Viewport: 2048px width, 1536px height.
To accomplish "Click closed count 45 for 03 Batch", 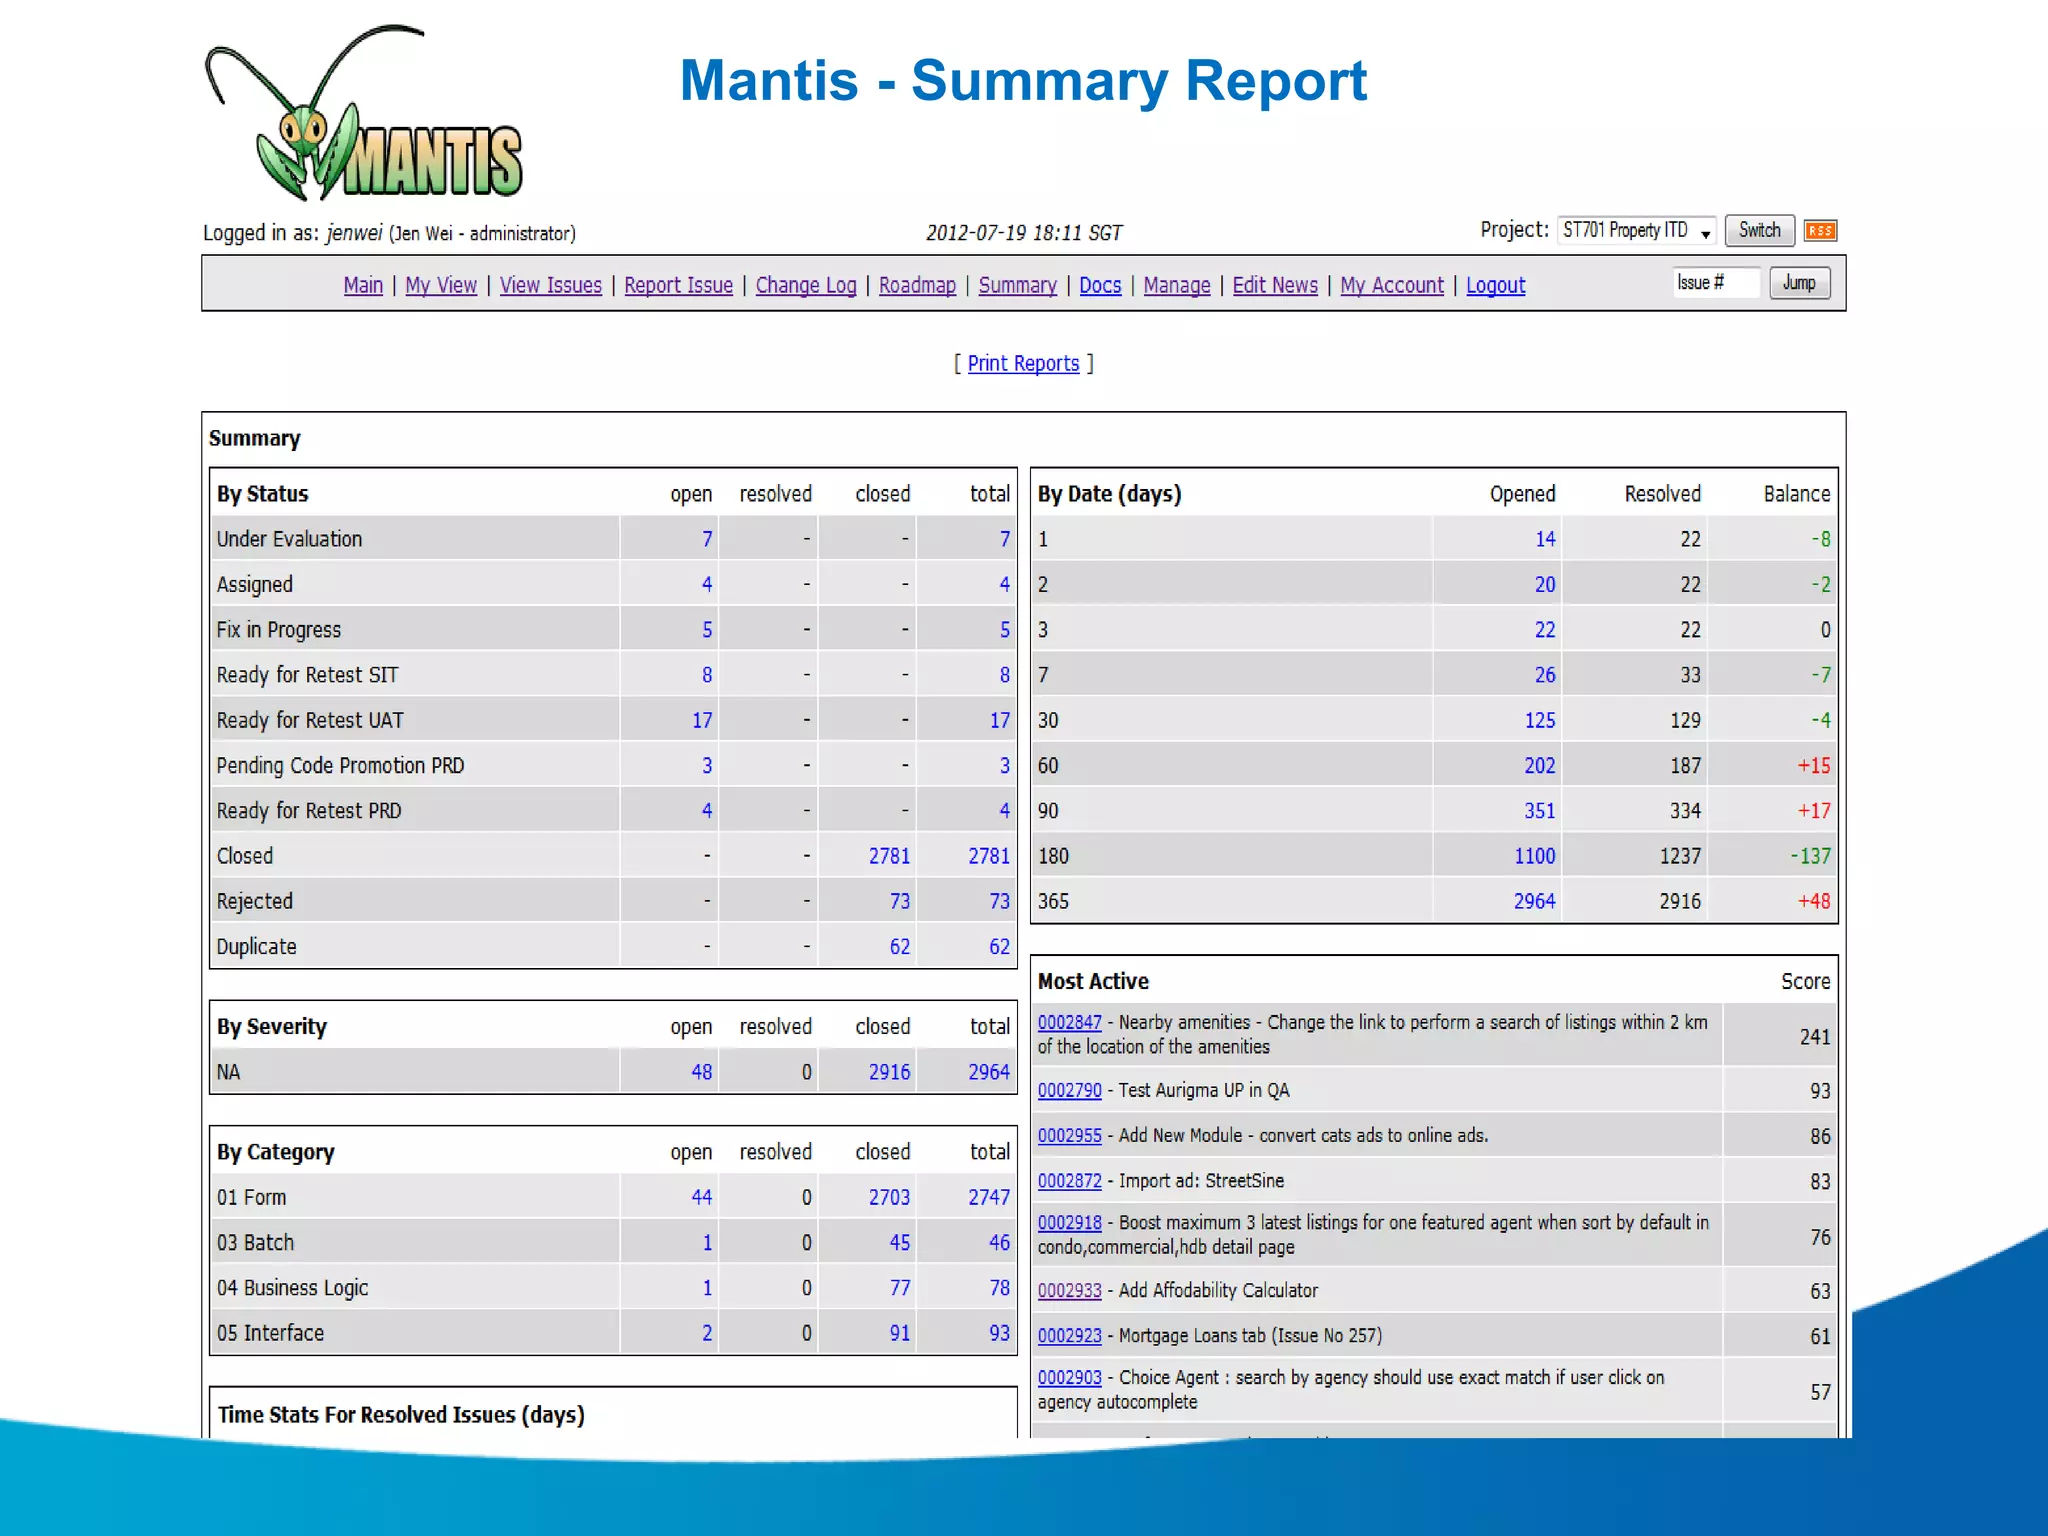I will click(x=900, y=1242).
